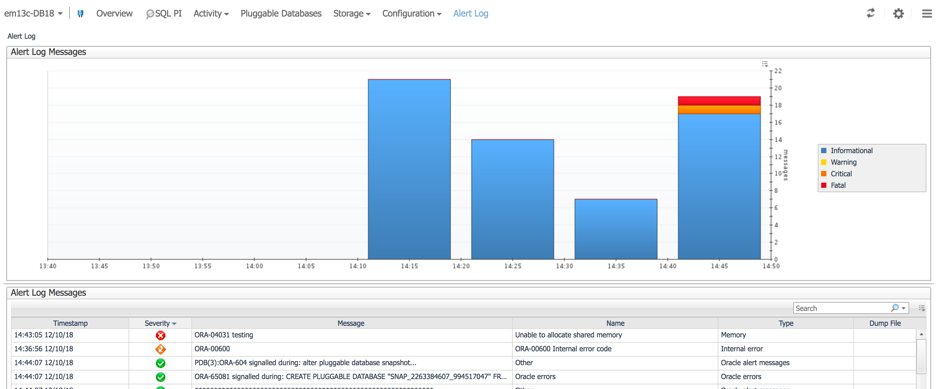This screenshot has width=939, height=389.
Task: Click fatal severity icon for ORA-04031
Action: (160, 336)
